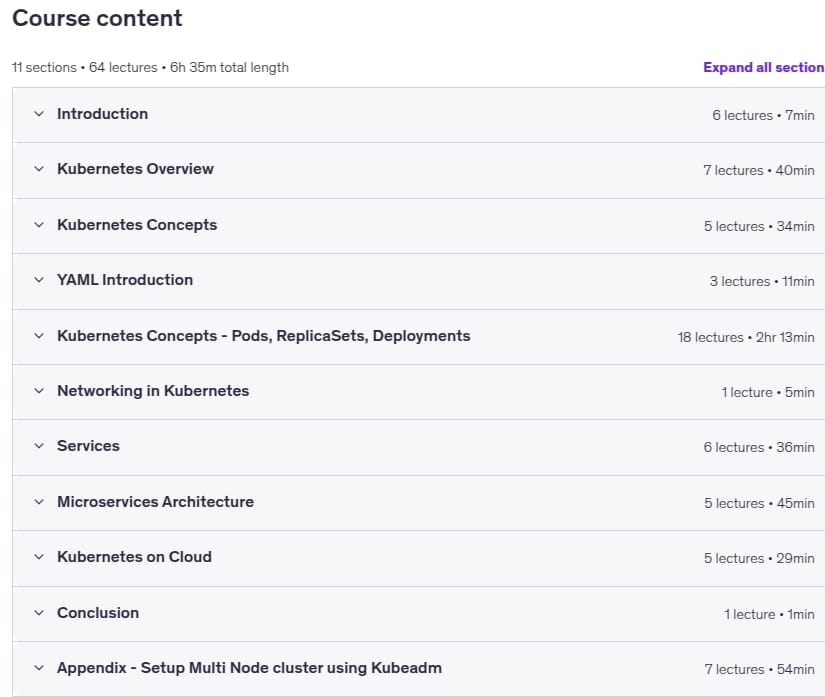The height and width of the screenshot is (697, 825).
Task: Open the Introduction section title
Action: [x=103, y=114]
